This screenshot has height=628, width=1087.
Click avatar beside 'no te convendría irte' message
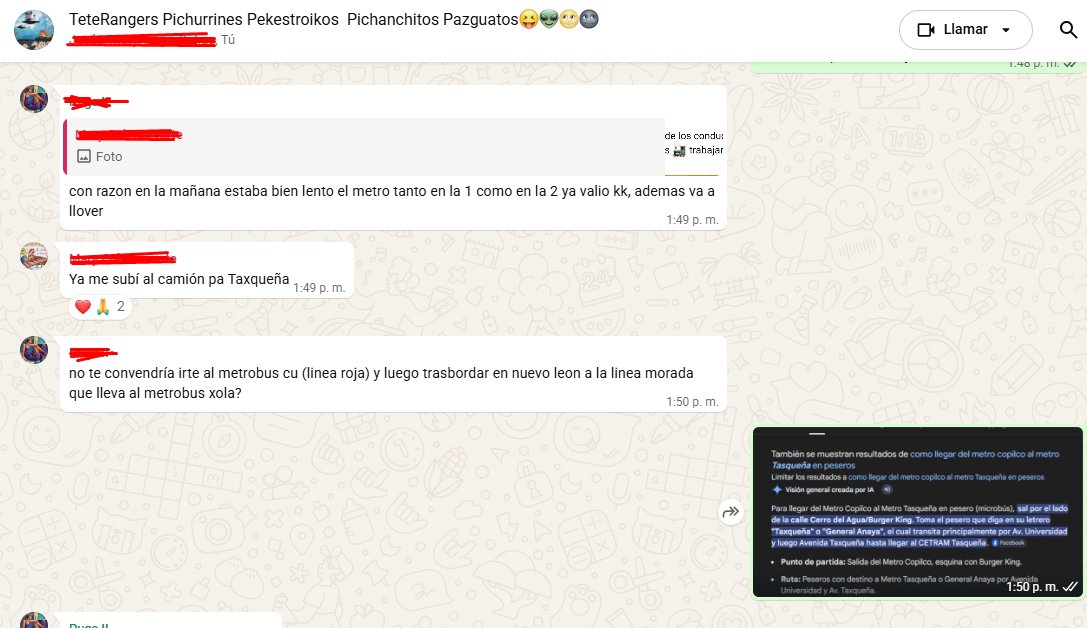point(34,350)
